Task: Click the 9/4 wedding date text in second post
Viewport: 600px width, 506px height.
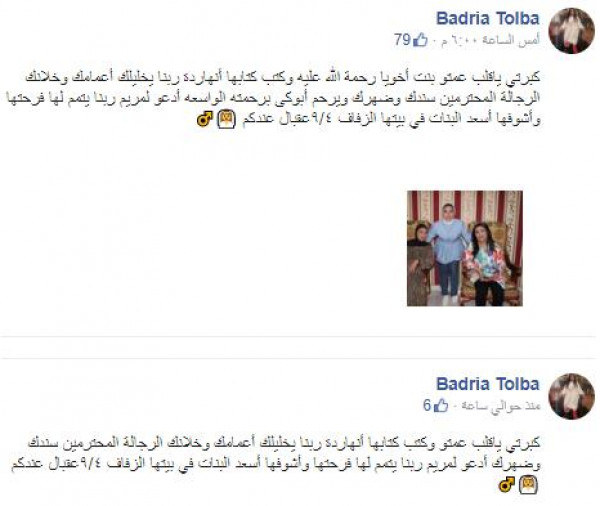Action: tap(93, 464)
